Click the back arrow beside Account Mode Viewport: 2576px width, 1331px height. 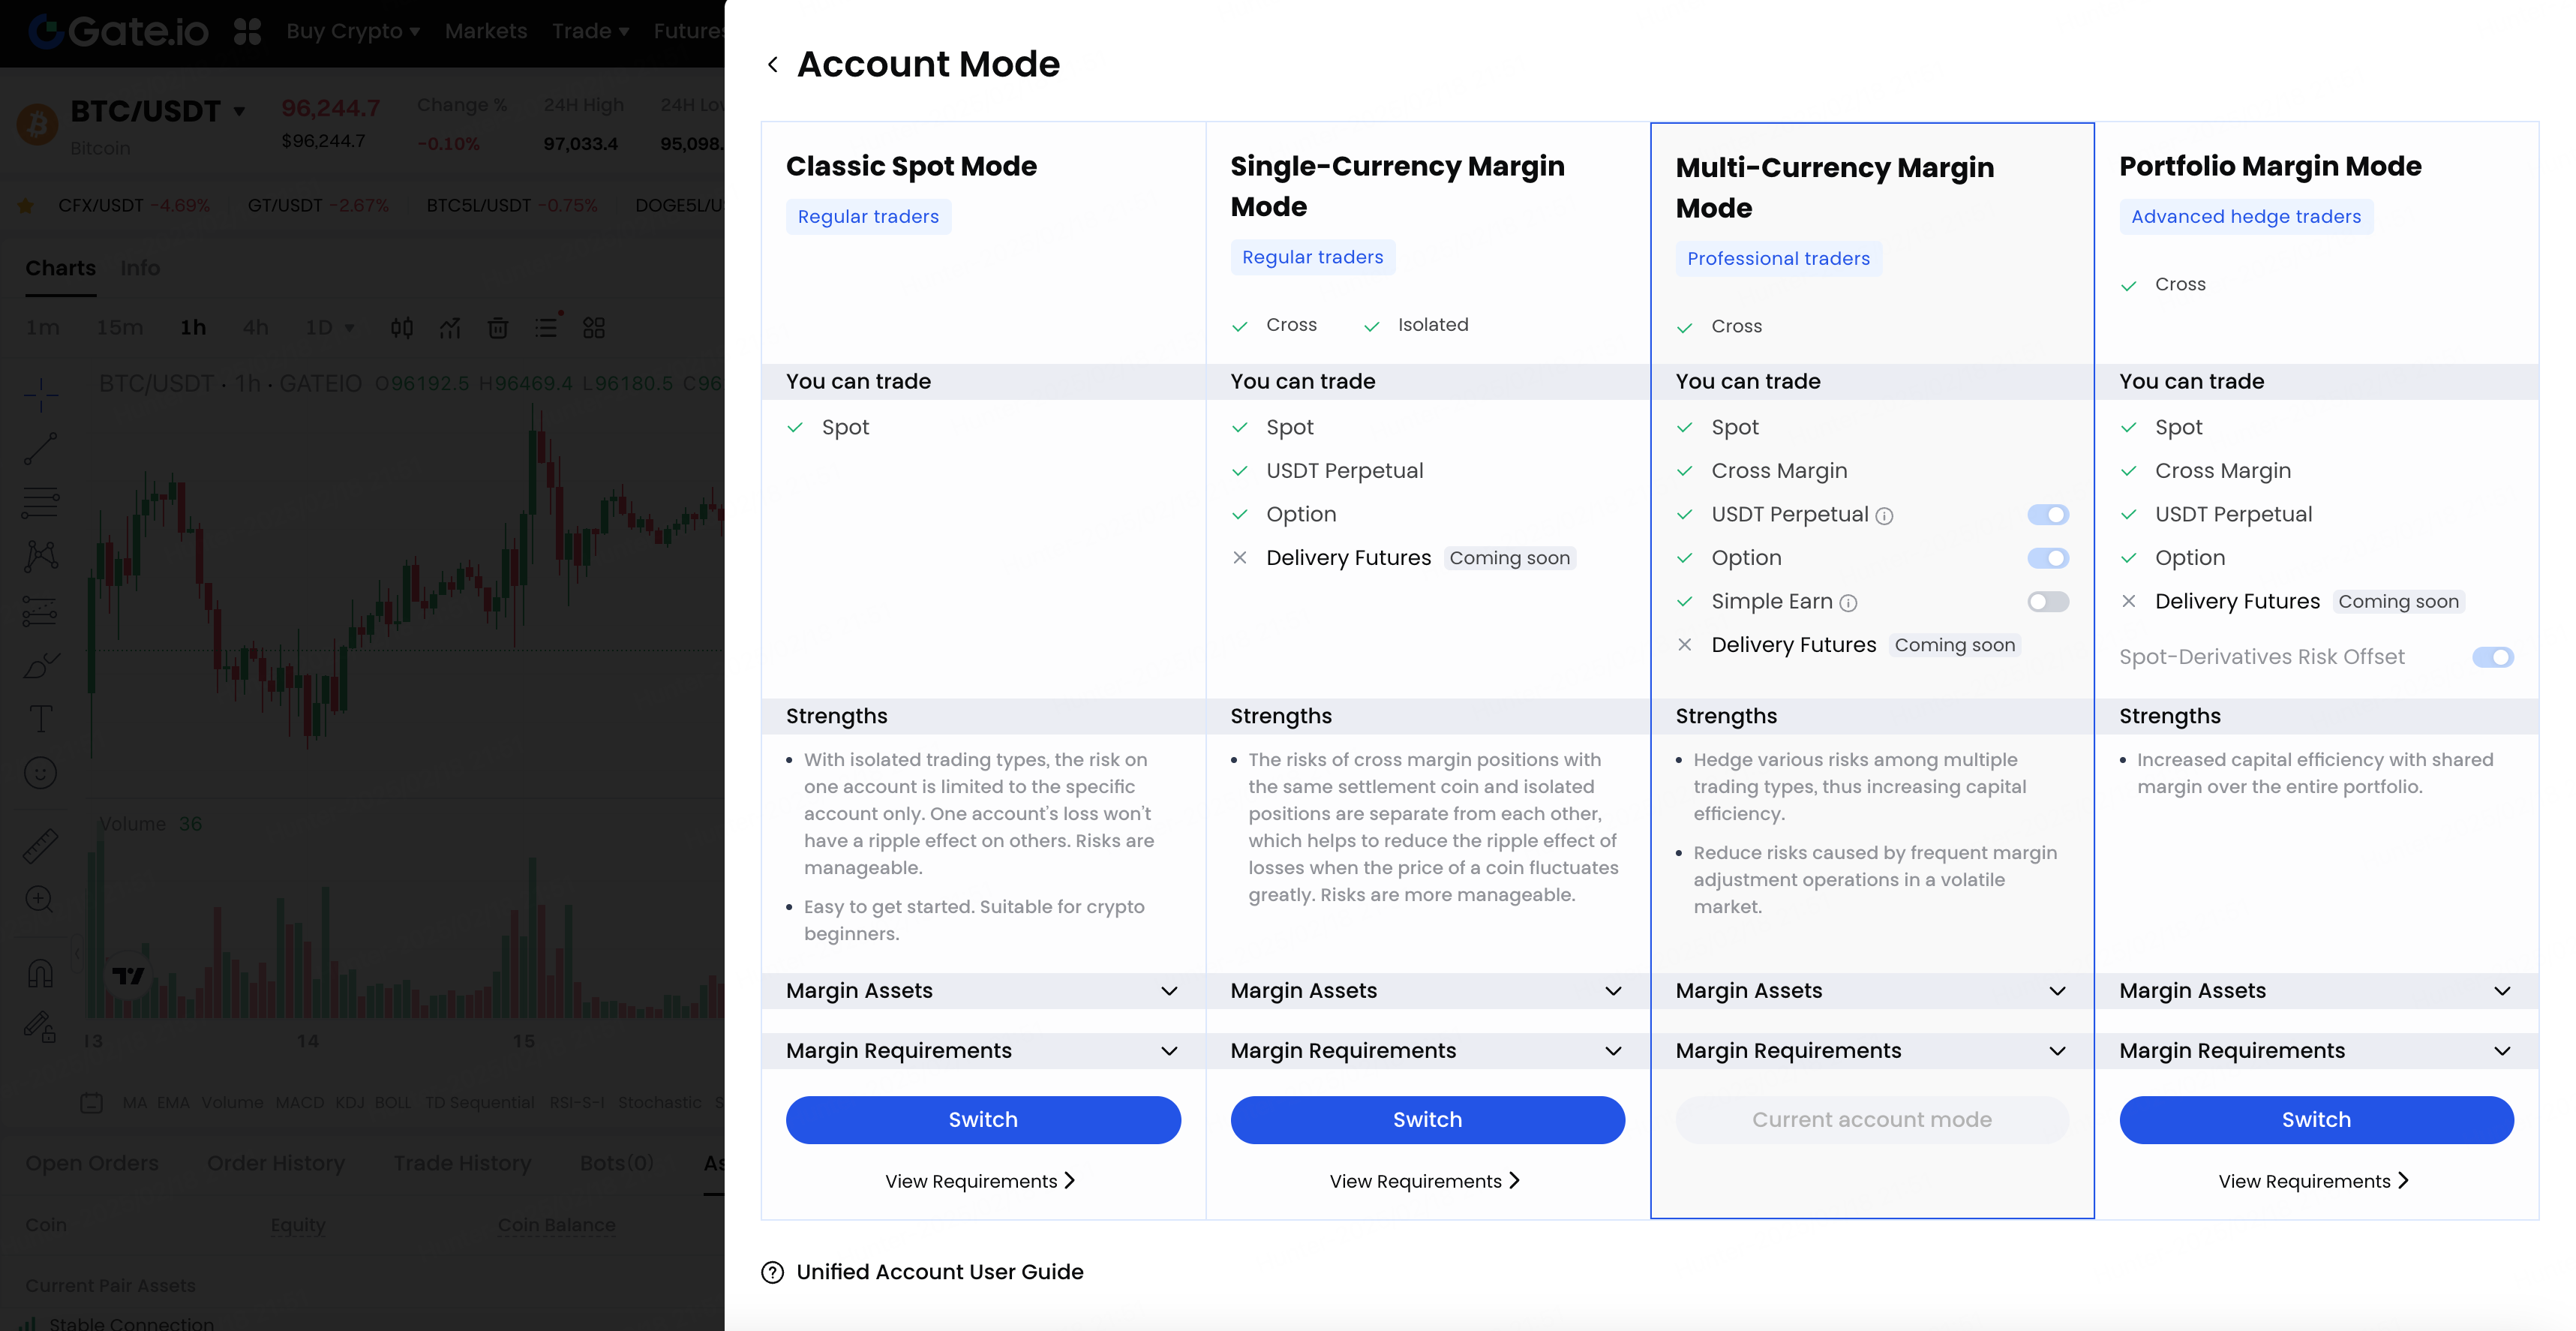[772, 65]
